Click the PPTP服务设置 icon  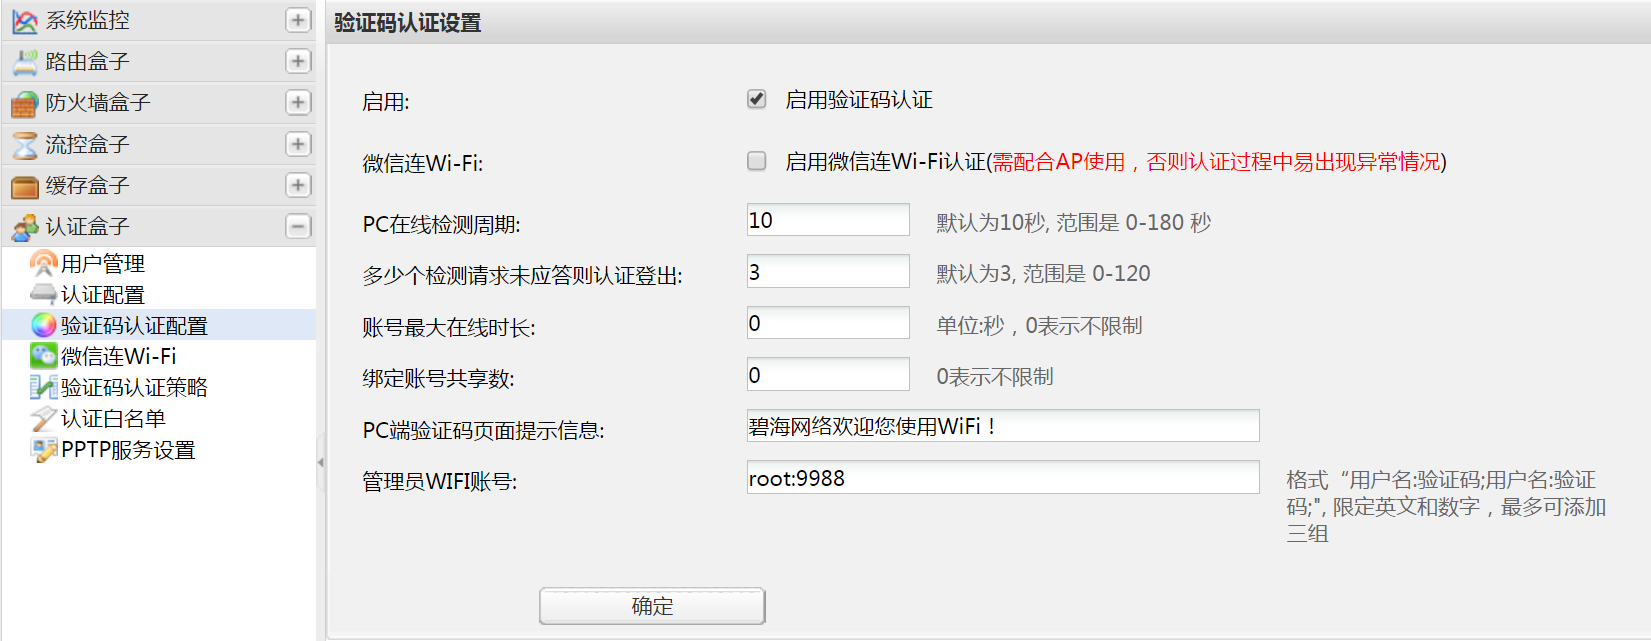pyautogui.click(x=43, y=450)
